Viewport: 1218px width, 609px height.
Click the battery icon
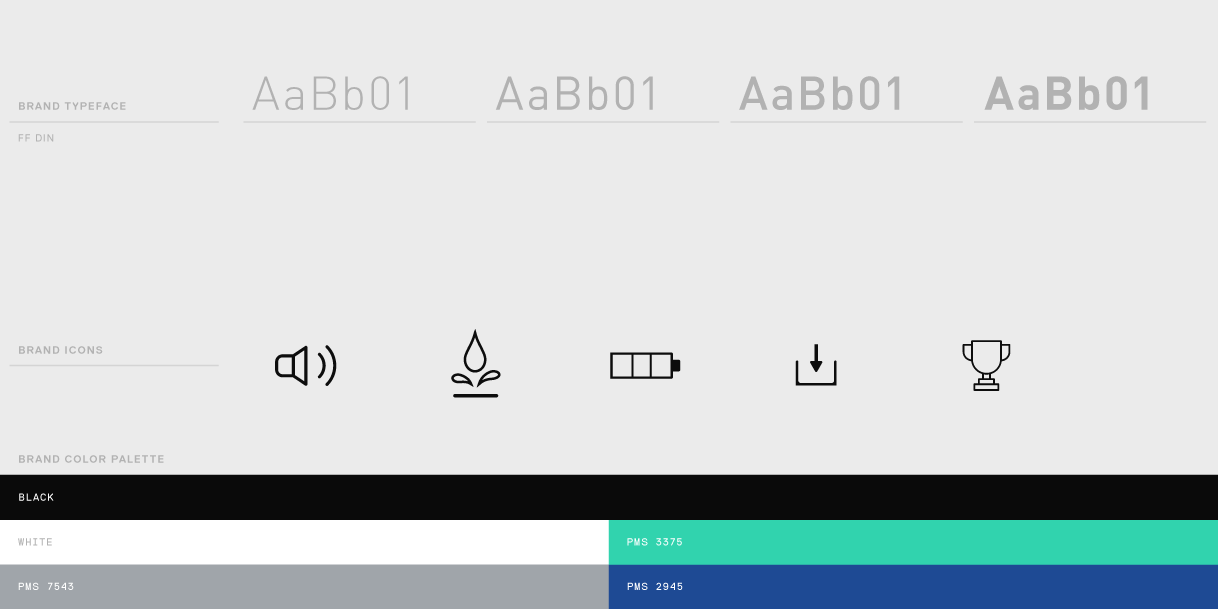click(645, 365)
